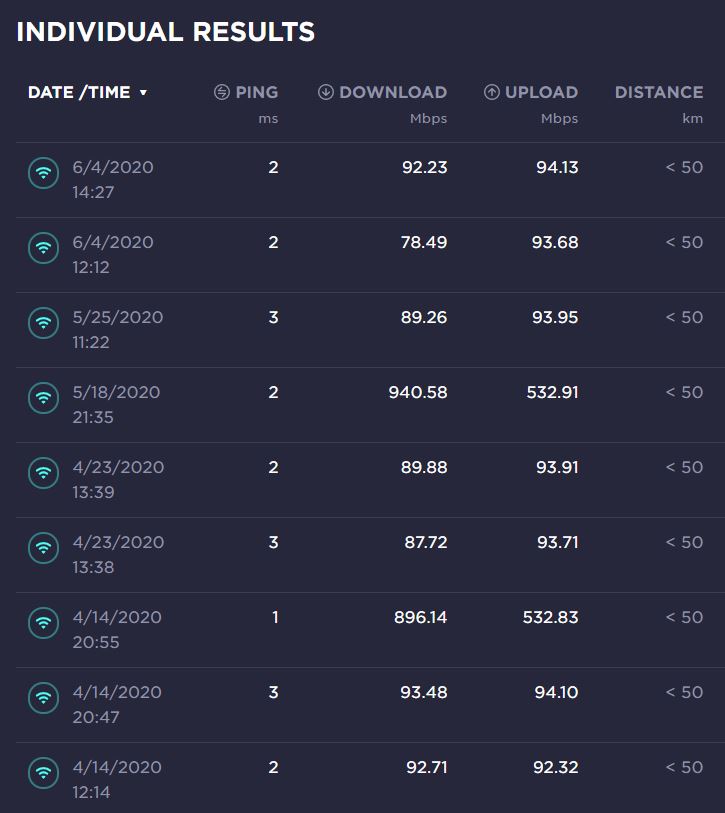The width and height of the screenshot is (725, 813).
Task: Click the wifi icon for 4/23/2020 13:39
Action: click(x=44, y=473)
